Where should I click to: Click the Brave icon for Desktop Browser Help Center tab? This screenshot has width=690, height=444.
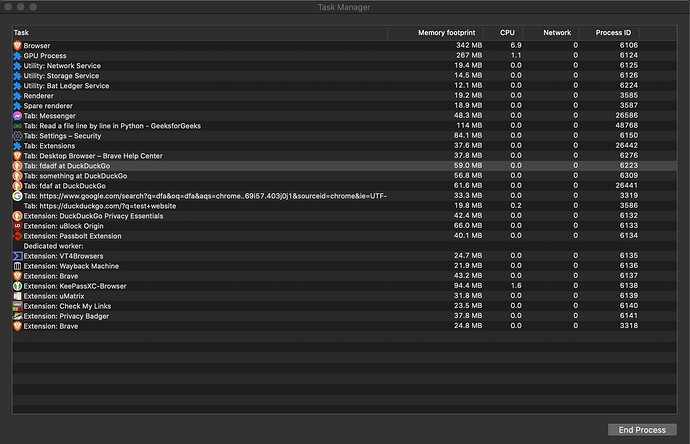tap(17, 156)
